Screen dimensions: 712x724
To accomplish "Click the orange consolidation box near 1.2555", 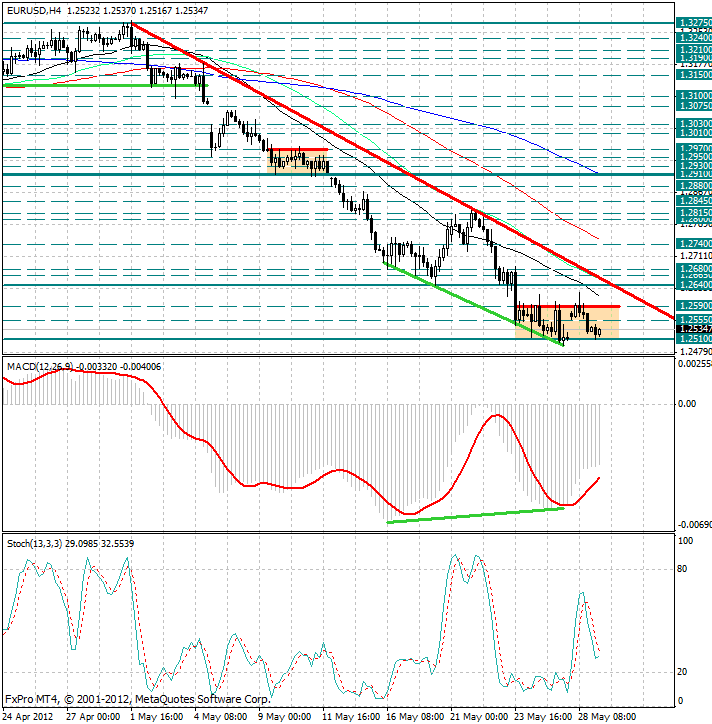I will [567, 323].
